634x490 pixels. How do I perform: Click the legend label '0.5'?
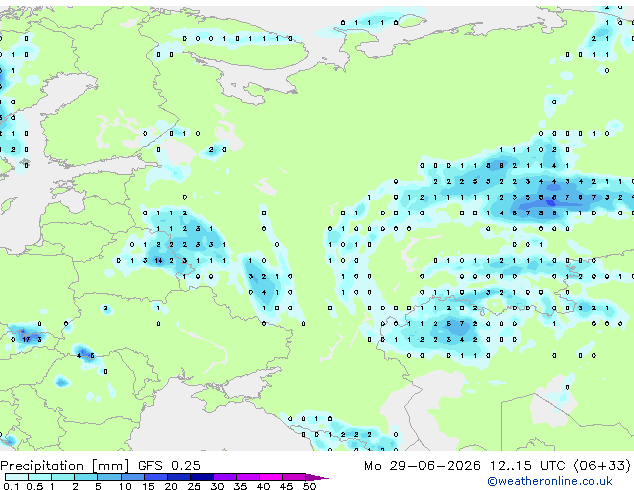pos(34,486)
